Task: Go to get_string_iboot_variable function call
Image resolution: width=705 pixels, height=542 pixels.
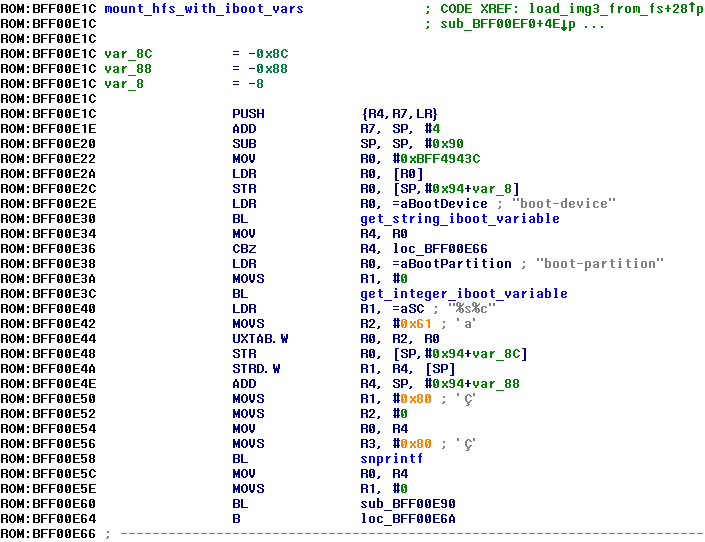Action: click(459, 219)
